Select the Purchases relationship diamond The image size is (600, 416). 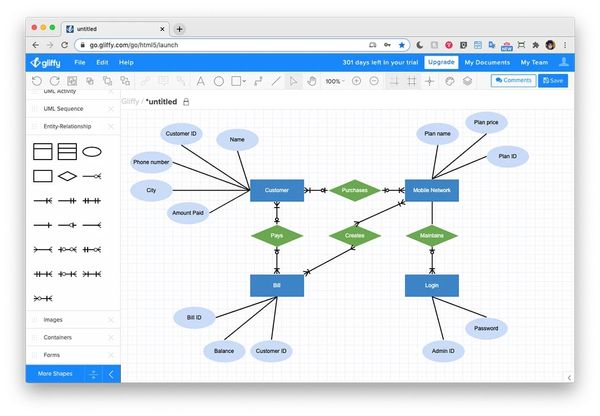[355, 190]
